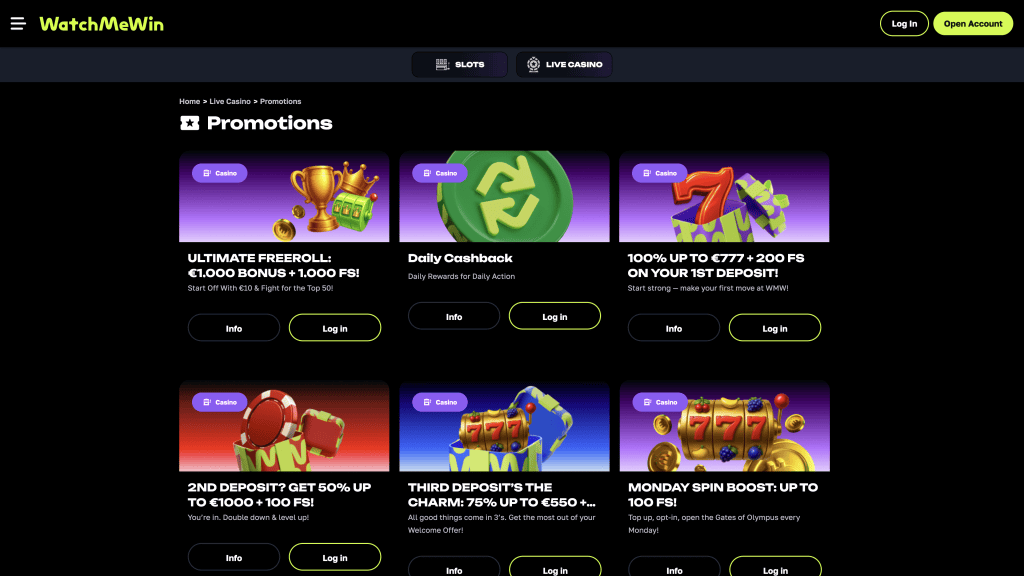Viewport: 1024px width, 576px height.
Task: Go to Home in the breadcrumb
Action: click(190, 101)
